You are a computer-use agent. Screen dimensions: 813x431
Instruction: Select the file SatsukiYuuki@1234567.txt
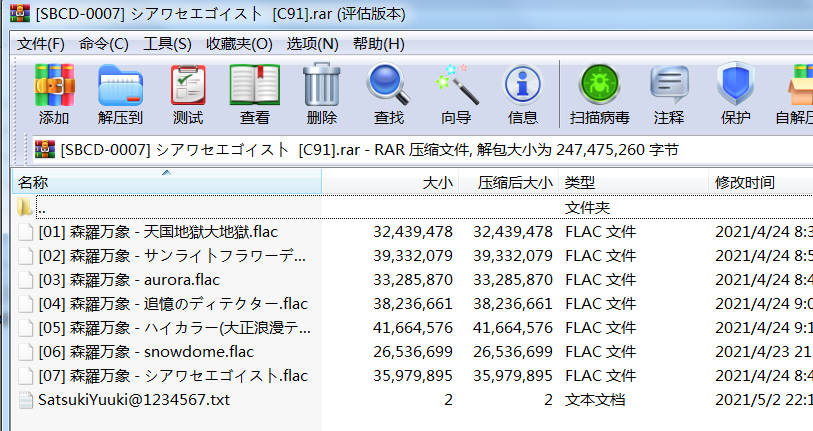pos(133,400)
